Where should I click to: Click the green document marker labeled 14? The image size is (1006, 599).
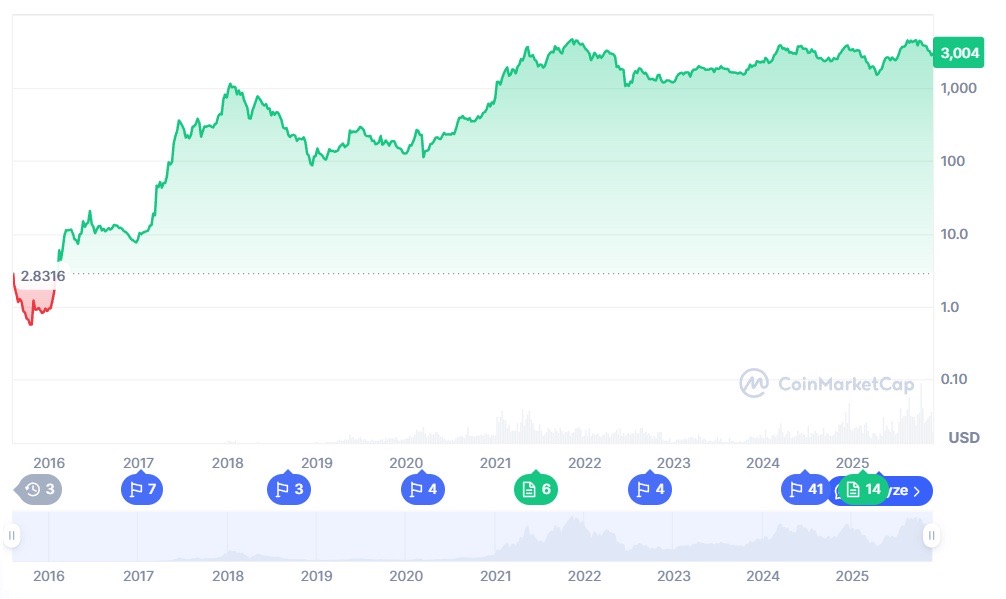pyautogui.click(x=864, y=490)
